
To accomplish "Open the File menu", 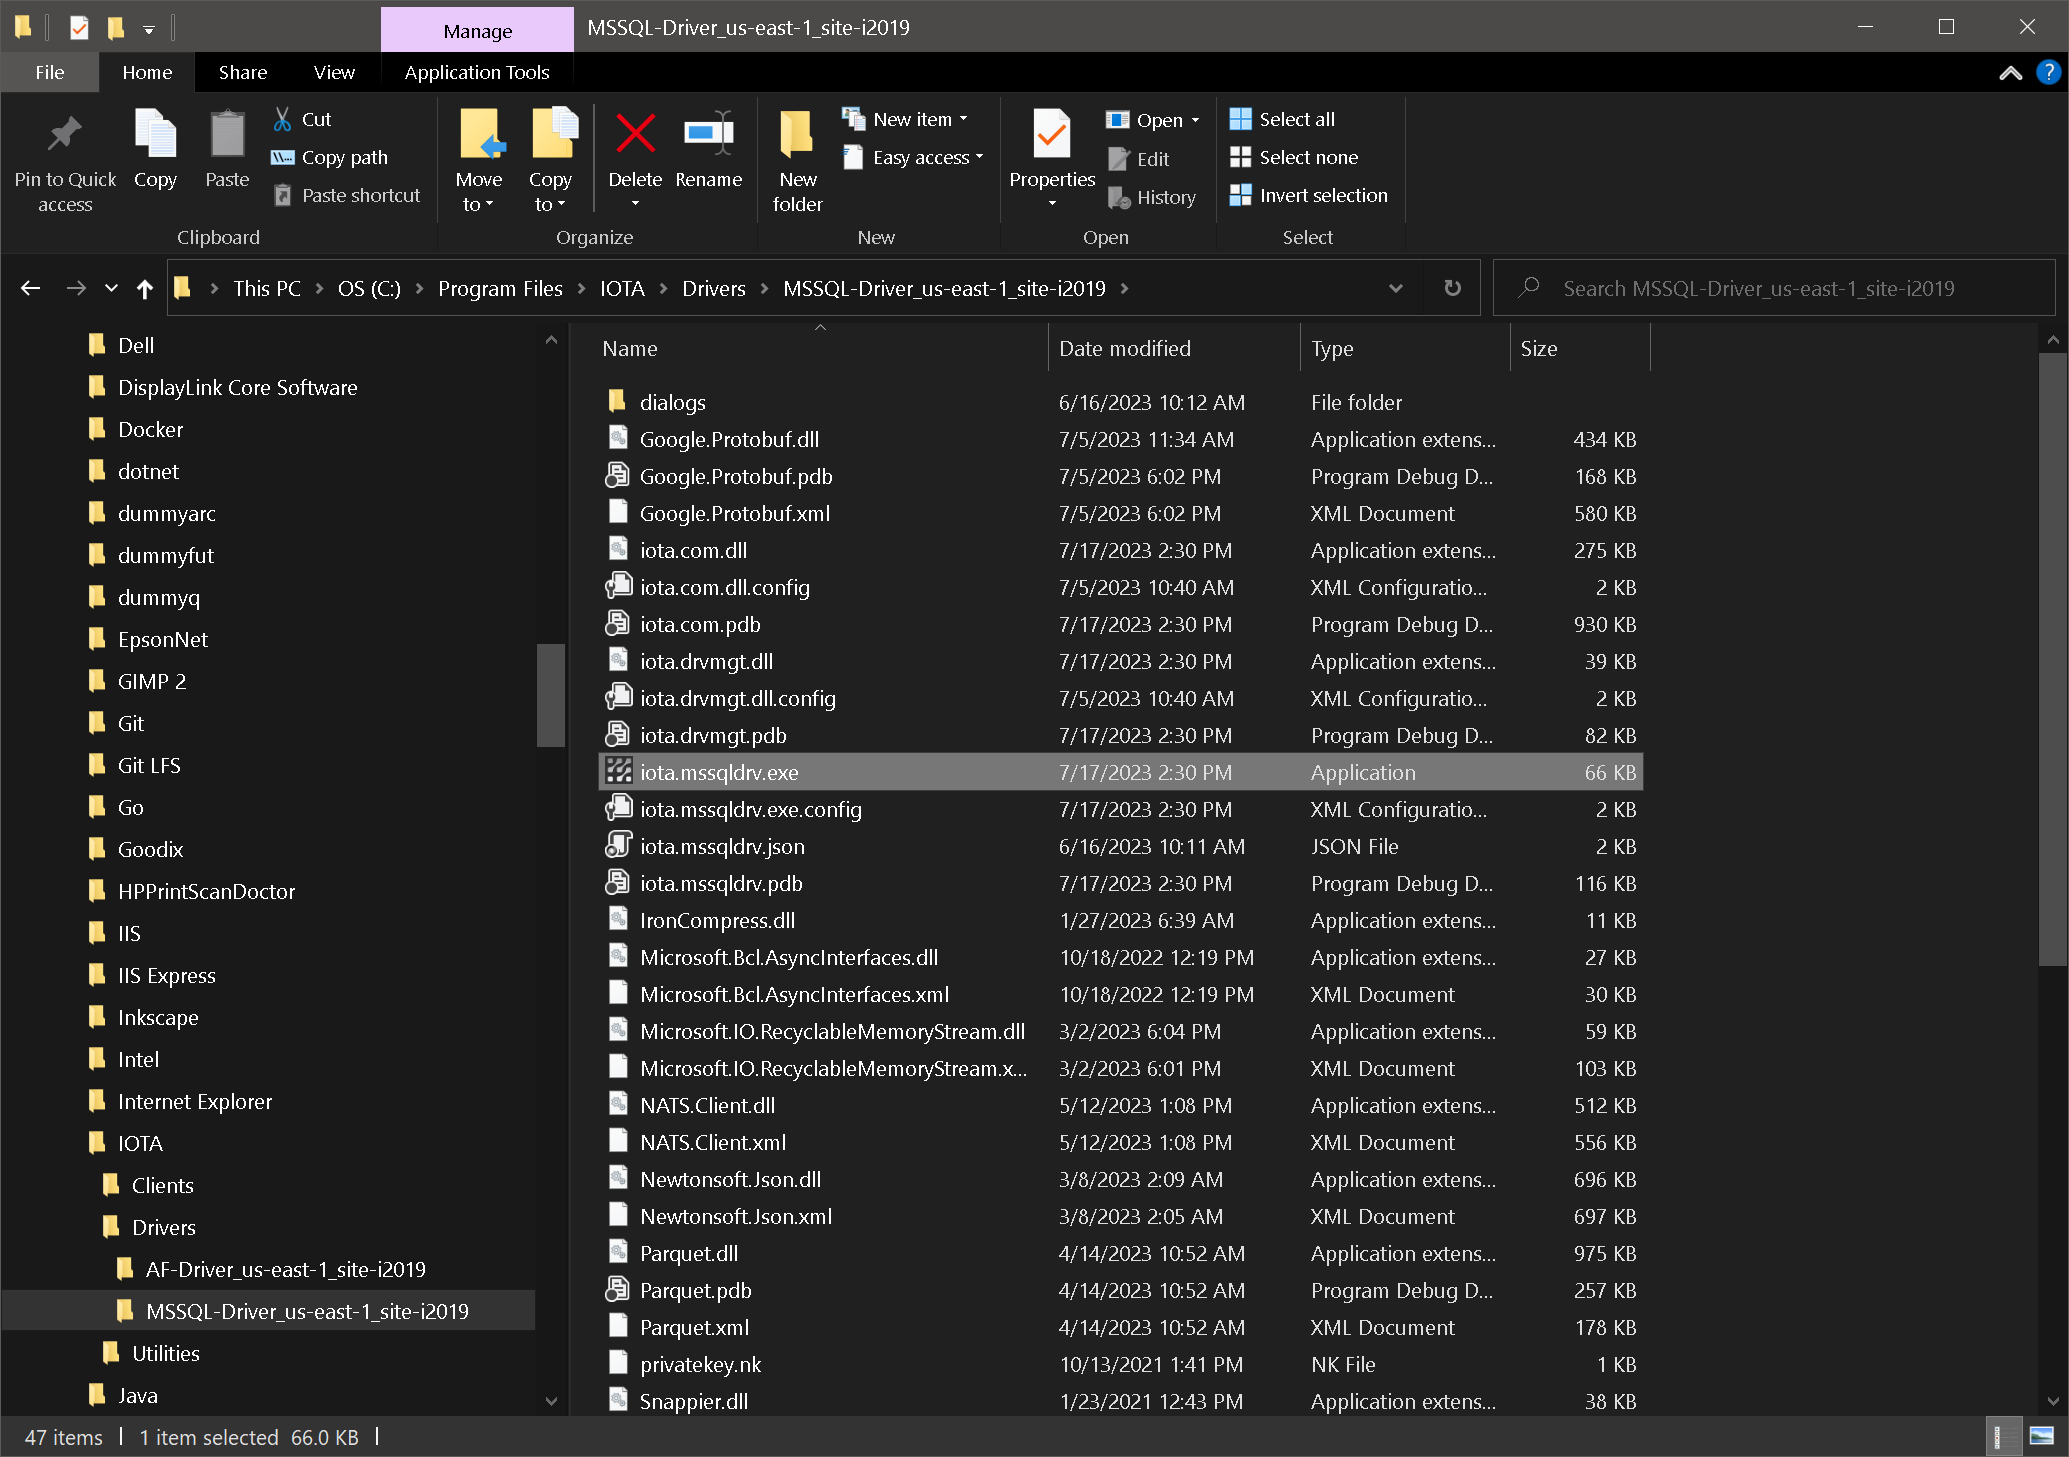I will (50, 72).
